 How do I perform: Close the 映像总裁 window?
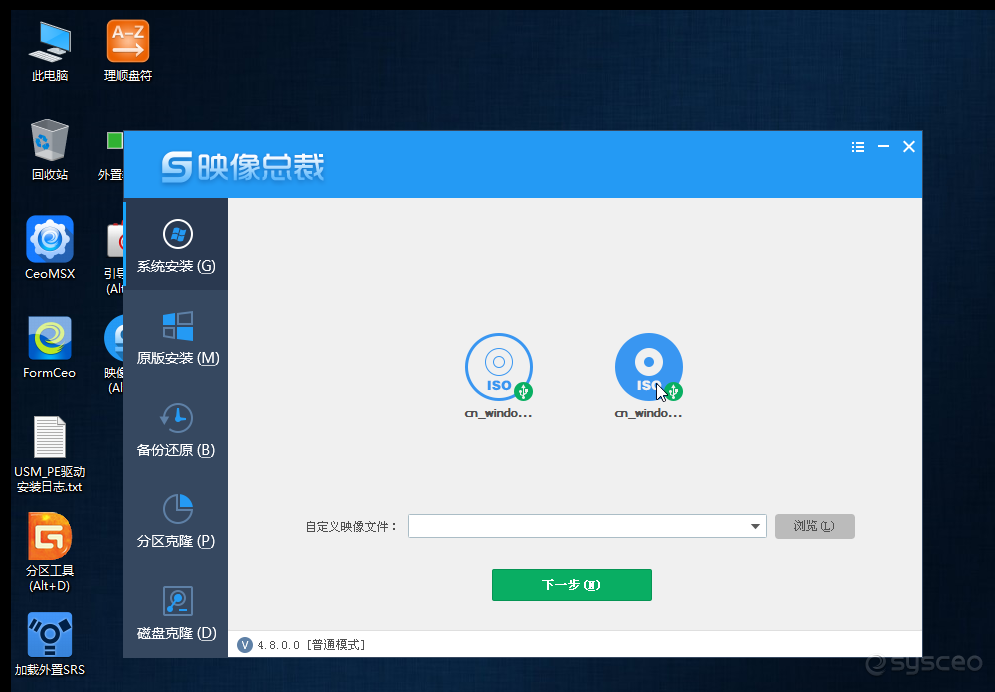909,147
